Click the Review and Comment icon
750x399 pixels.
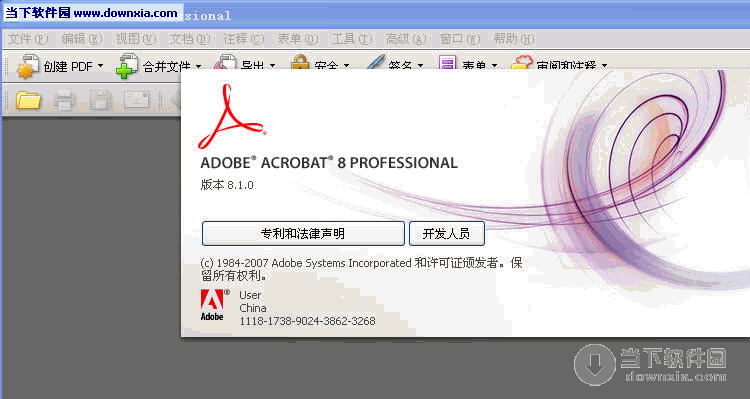[521, 62]
